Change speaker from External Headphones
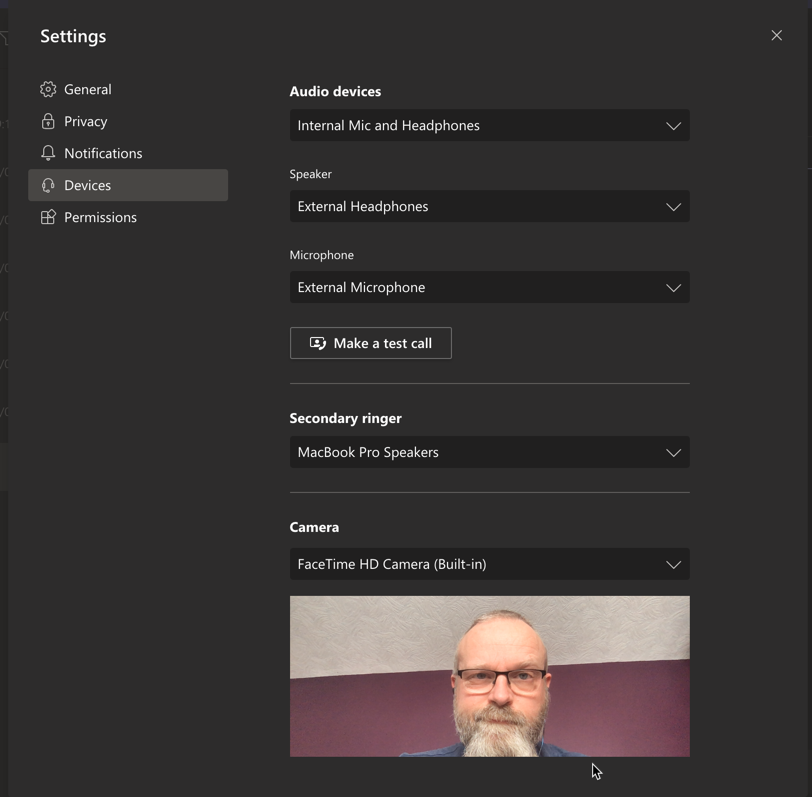The width and height of the screenshot is (812, 797). (489, 206)
